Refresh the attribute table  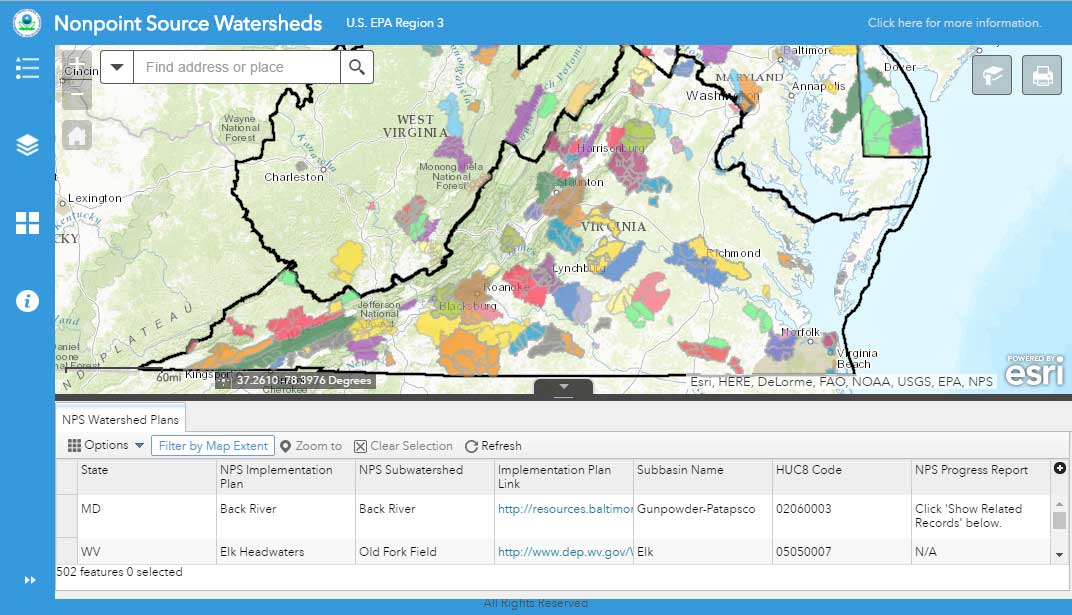click(x=493, y=446)
